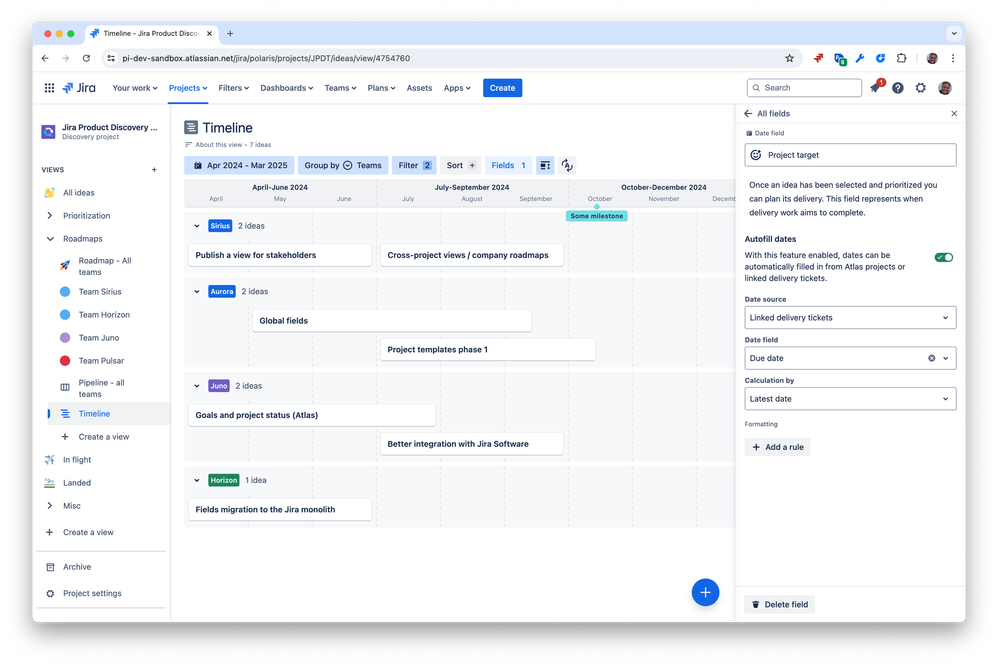This screenshot has height=665, width=998.
Task: Click the browser address bar URL
Action: [266, 58]
